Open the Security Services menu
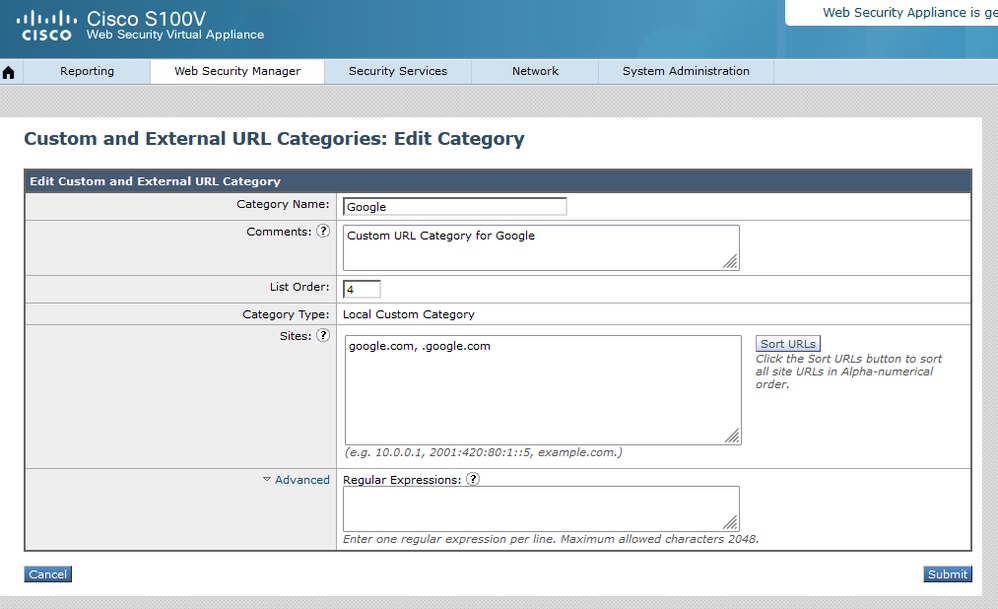The width and height of the screenshot is (998, 609). 398,71
